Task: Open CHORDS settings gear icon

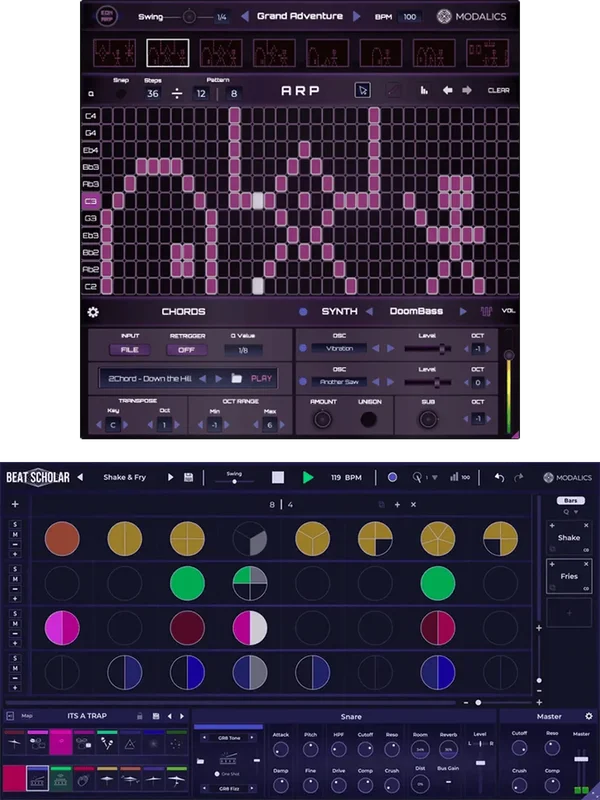Action: (x=93, y=312)
